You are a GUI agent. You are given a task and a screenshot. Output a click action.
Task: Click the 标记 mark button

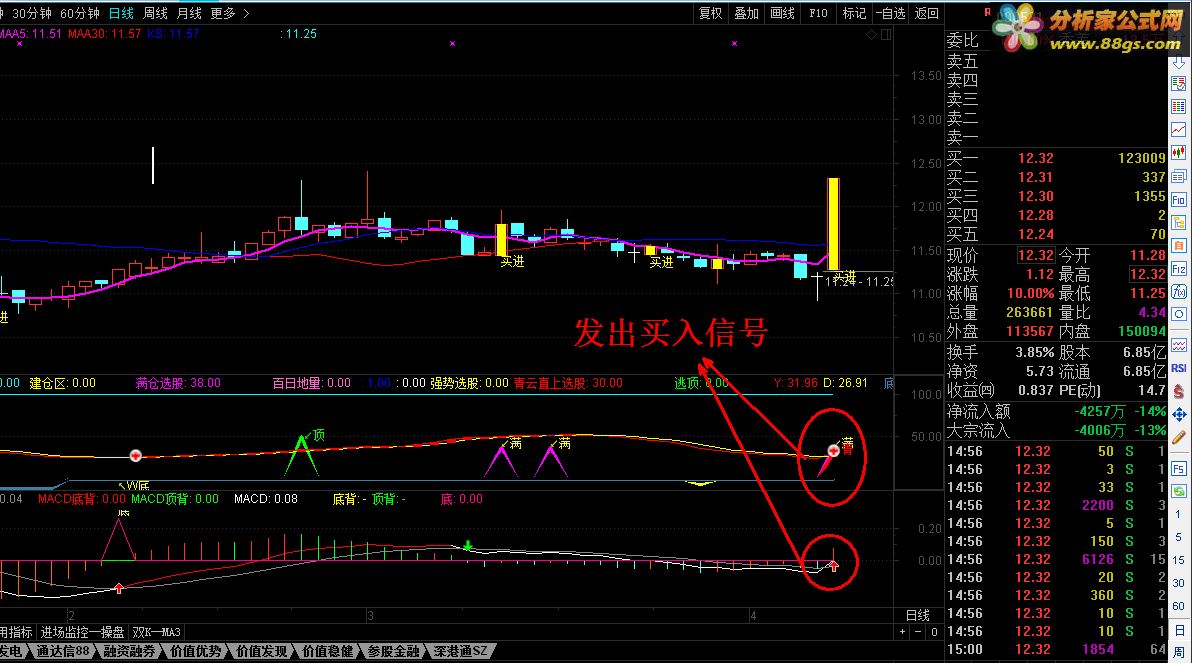854,14
